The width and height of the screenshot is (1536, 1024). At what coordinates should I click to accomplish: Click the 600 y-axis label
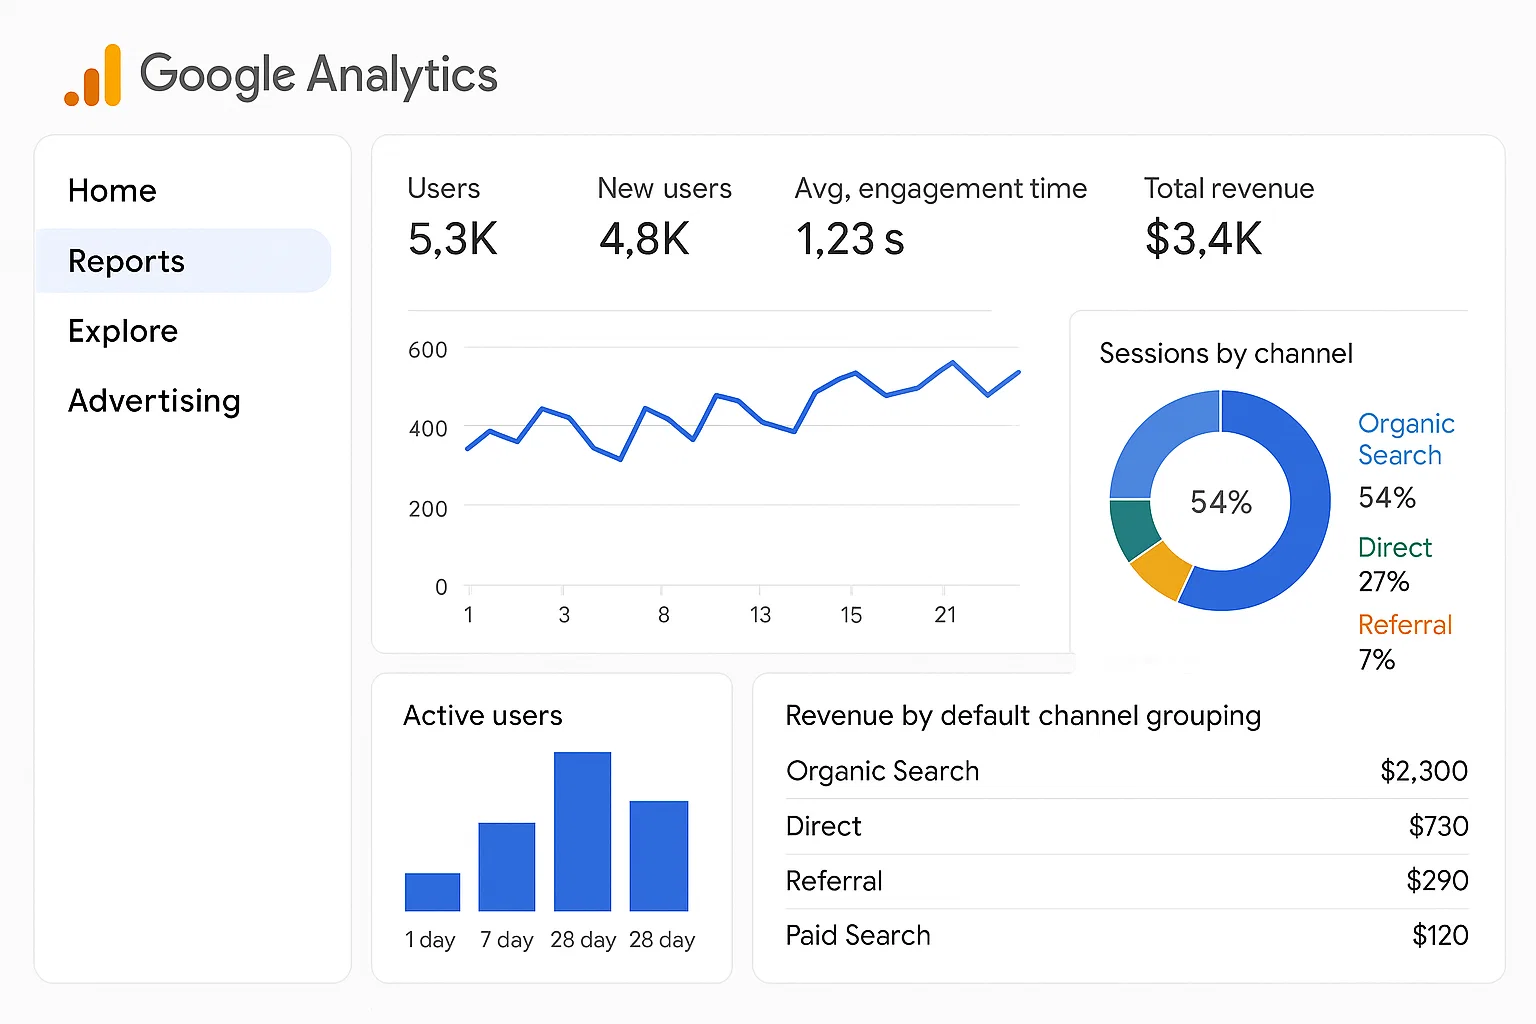click(427, 350)
